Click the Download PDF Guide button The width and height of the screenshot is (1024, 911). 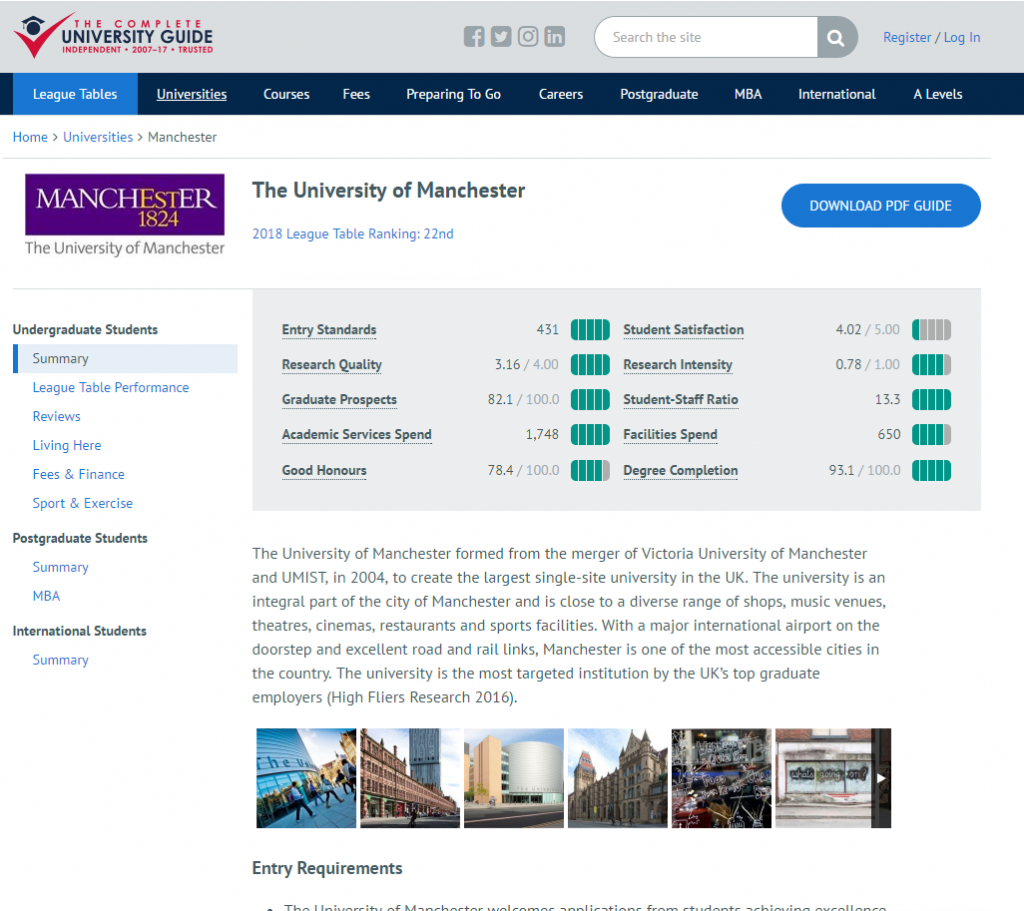pyautogui.click(x=880, y=206)
